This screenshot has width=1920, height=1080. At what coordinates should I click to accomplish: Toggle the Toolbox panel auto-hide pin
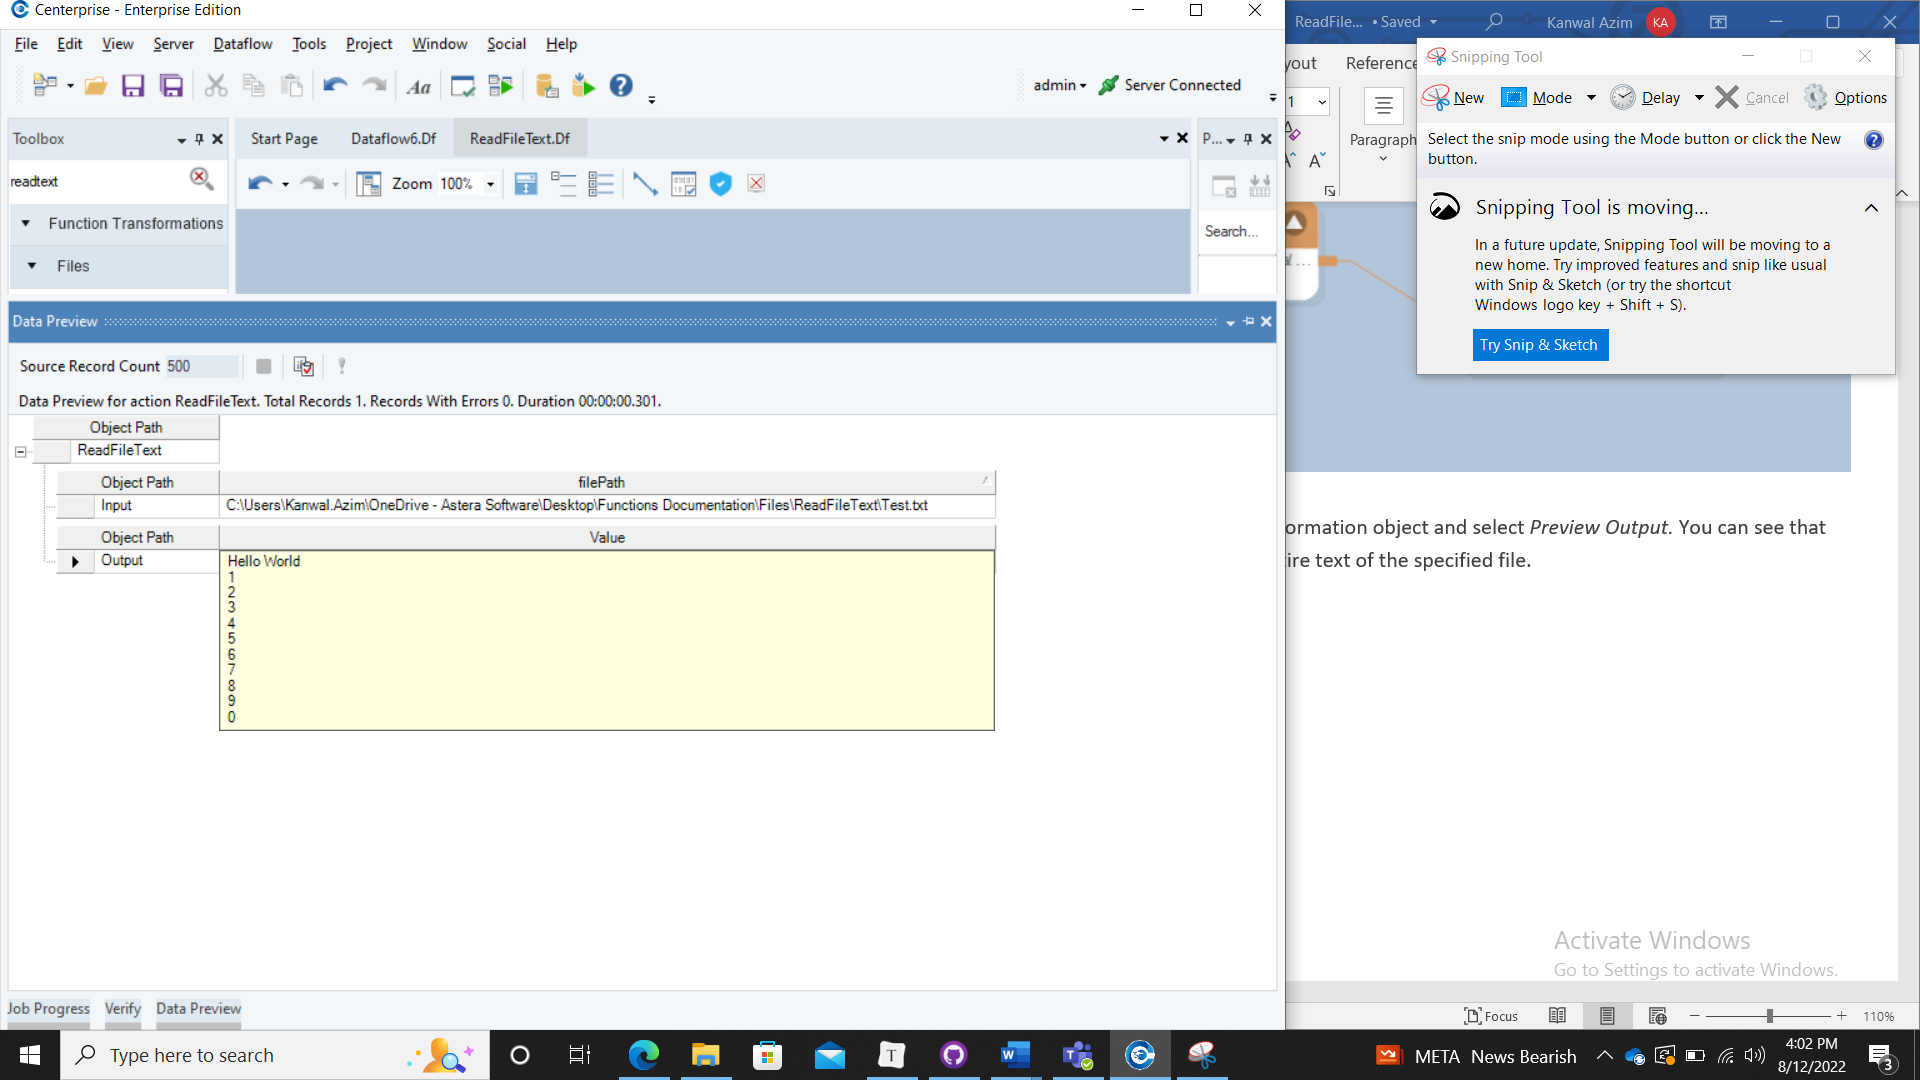coord(199,139)
